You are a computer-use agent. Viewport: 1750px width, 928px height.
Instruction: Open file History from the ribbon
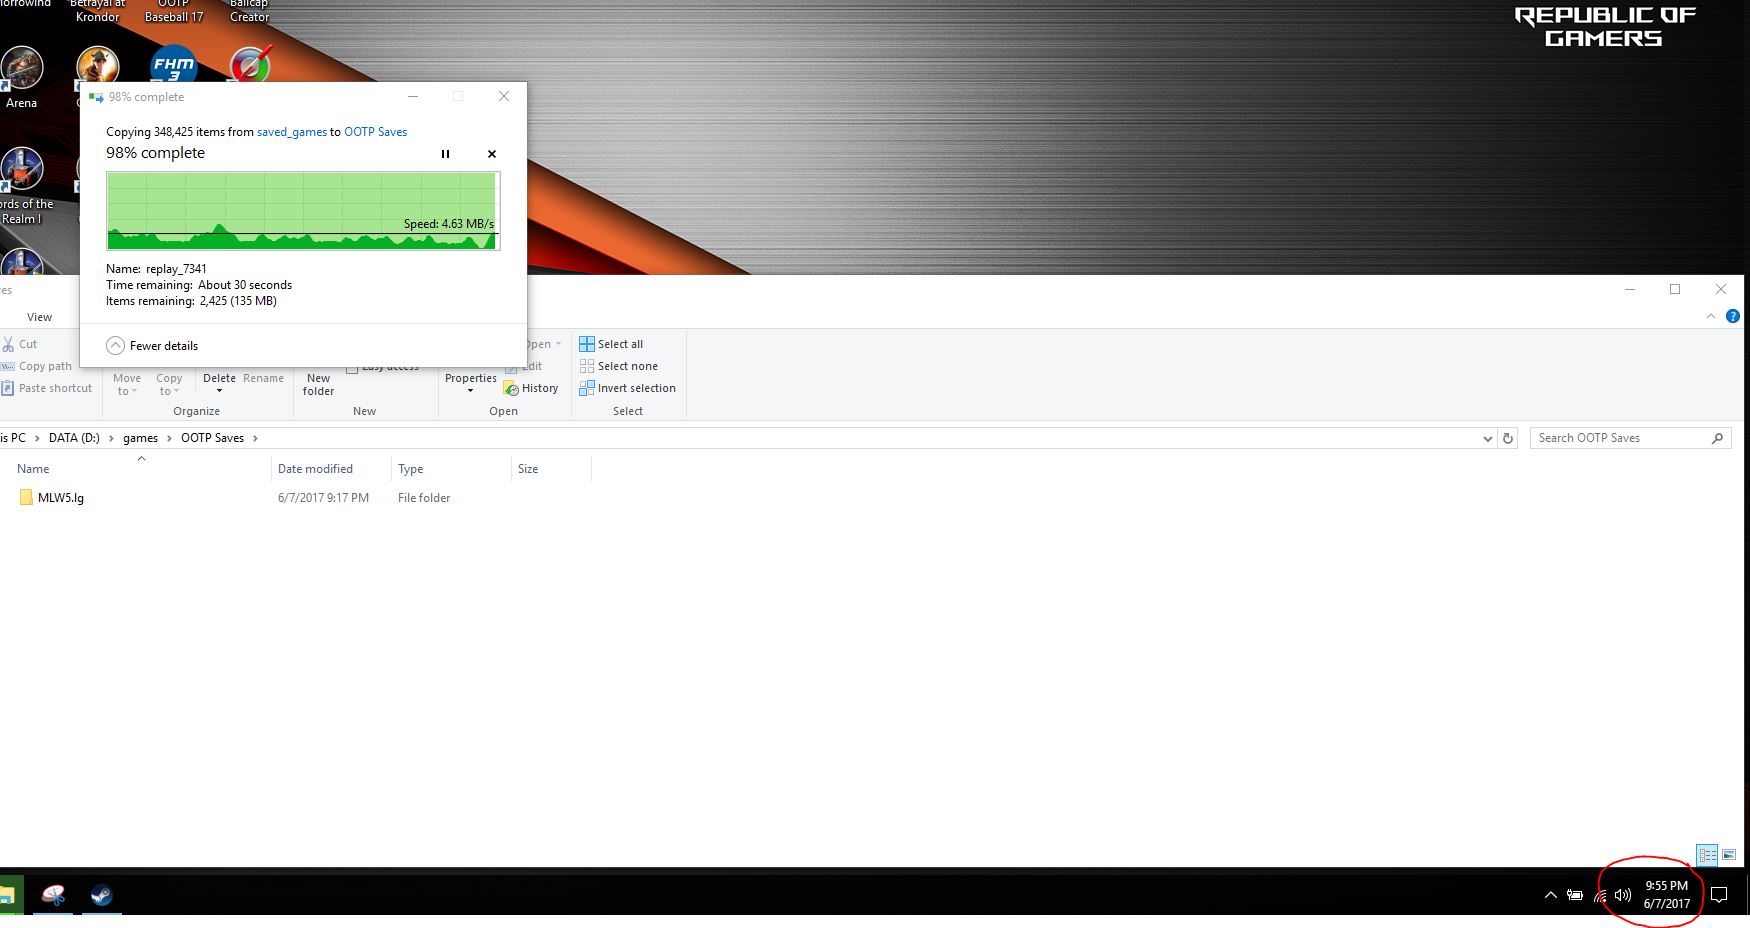point(531,388)
